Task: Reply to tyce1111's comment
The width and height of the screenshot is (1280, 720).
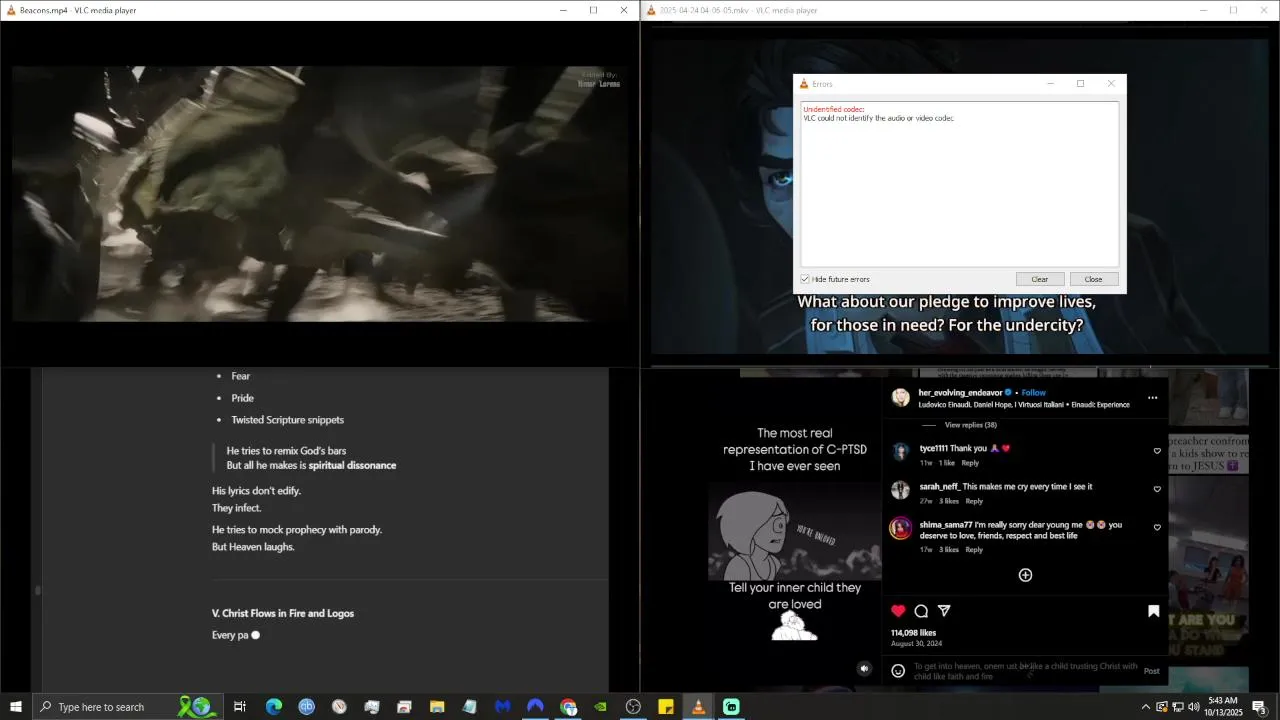Action: coord(970,463)
